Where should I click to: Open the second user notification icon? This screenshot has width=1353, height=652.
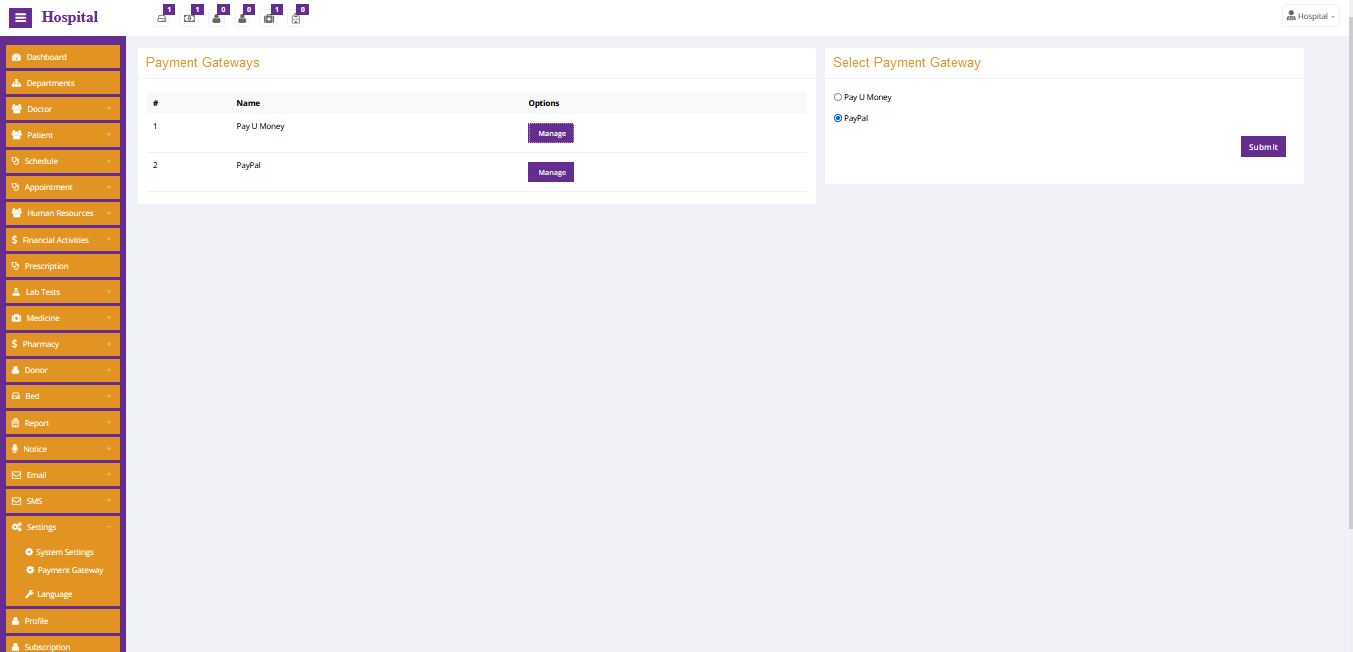click(x=242, y=18)
